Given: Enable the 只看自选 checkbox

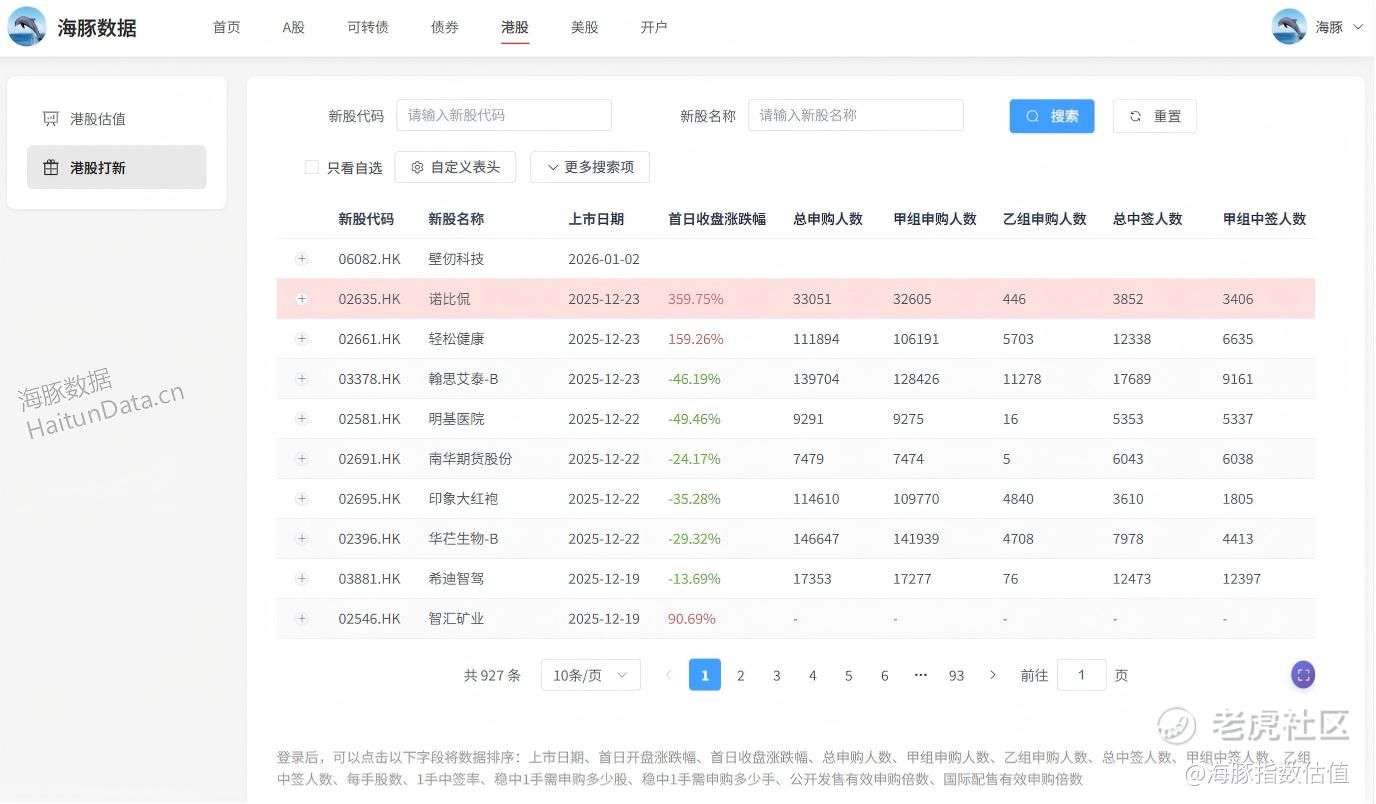Looking at the screenshot, I should [312, 168].
